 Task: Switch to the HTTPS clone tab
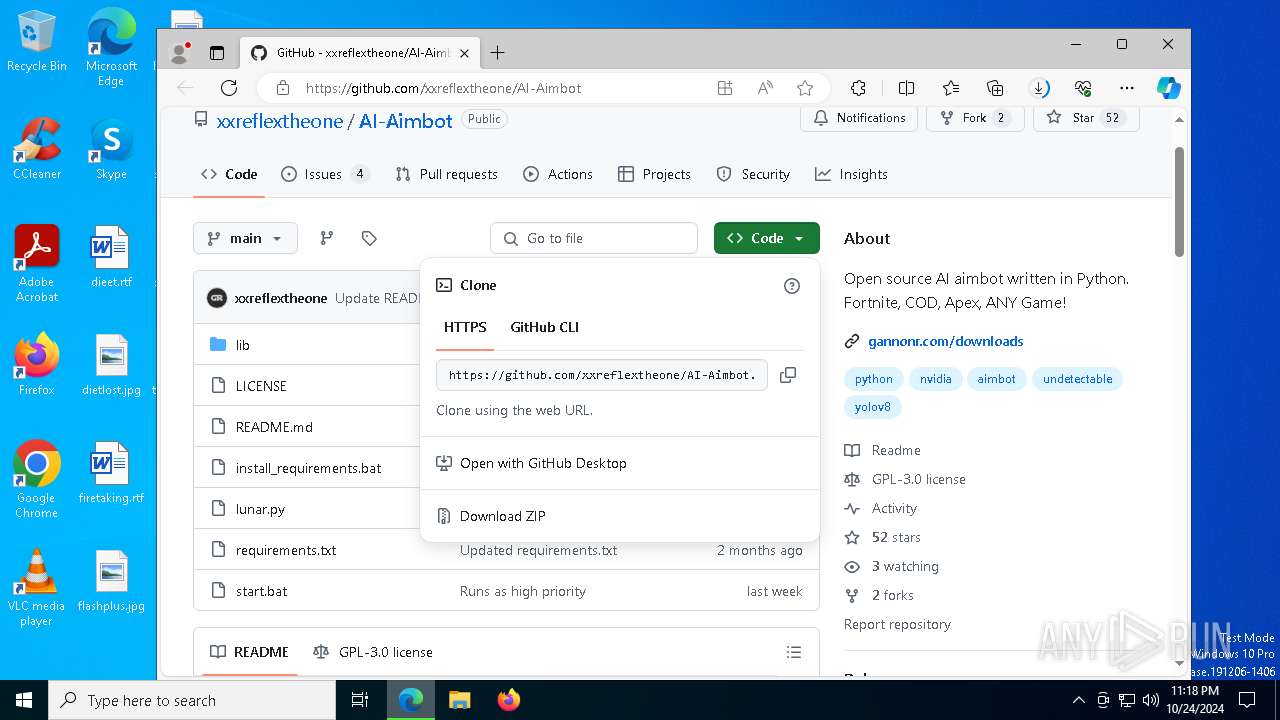click(x=465, y=327)
